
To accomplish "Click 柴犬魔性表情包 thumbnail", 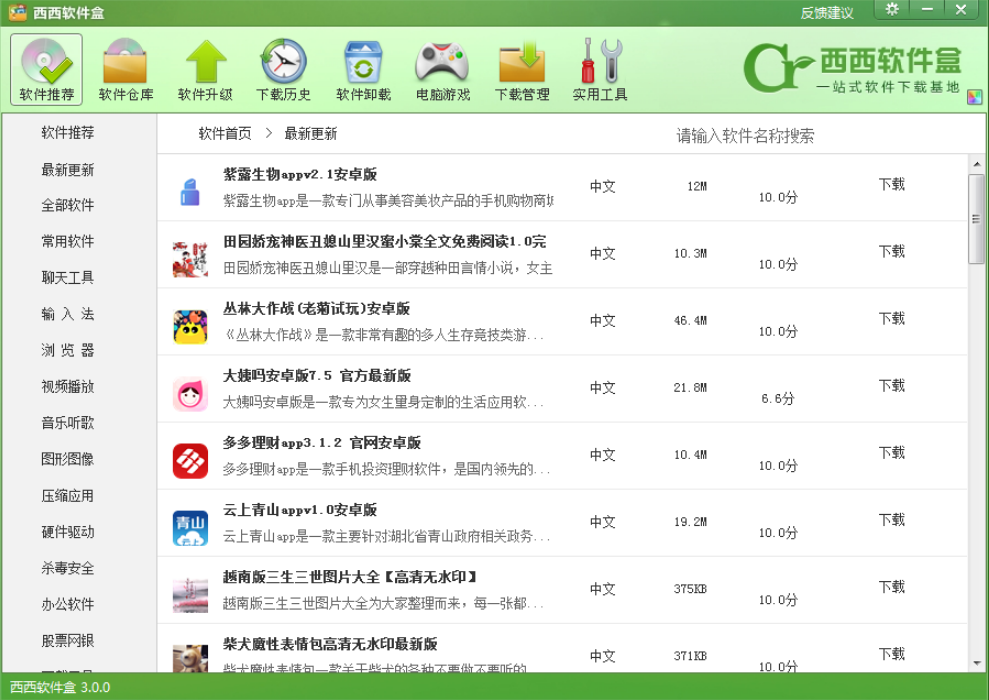I will 190,658.
